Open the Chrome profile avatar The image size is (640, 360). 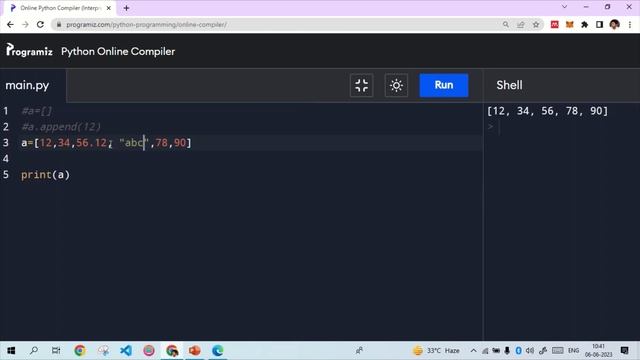tap(615, 24)
